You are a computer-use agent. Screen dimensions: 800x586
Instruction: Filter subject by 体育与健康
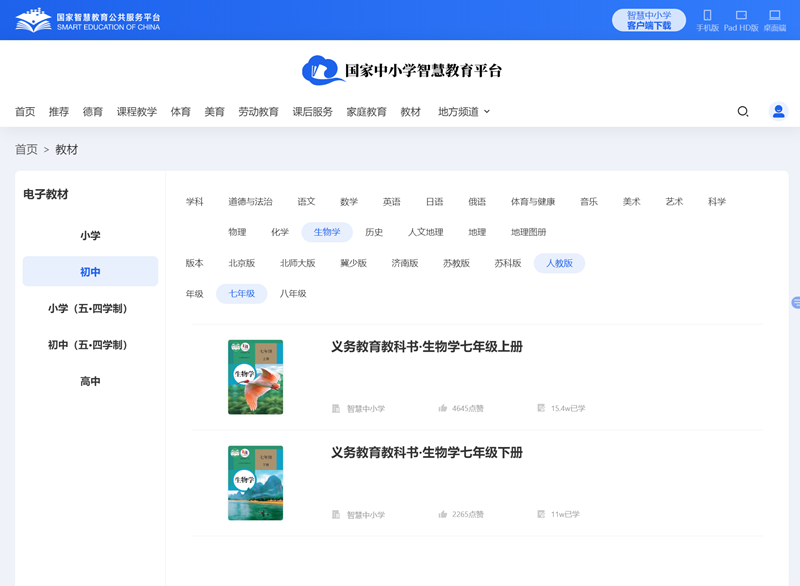tap(533, 201)
